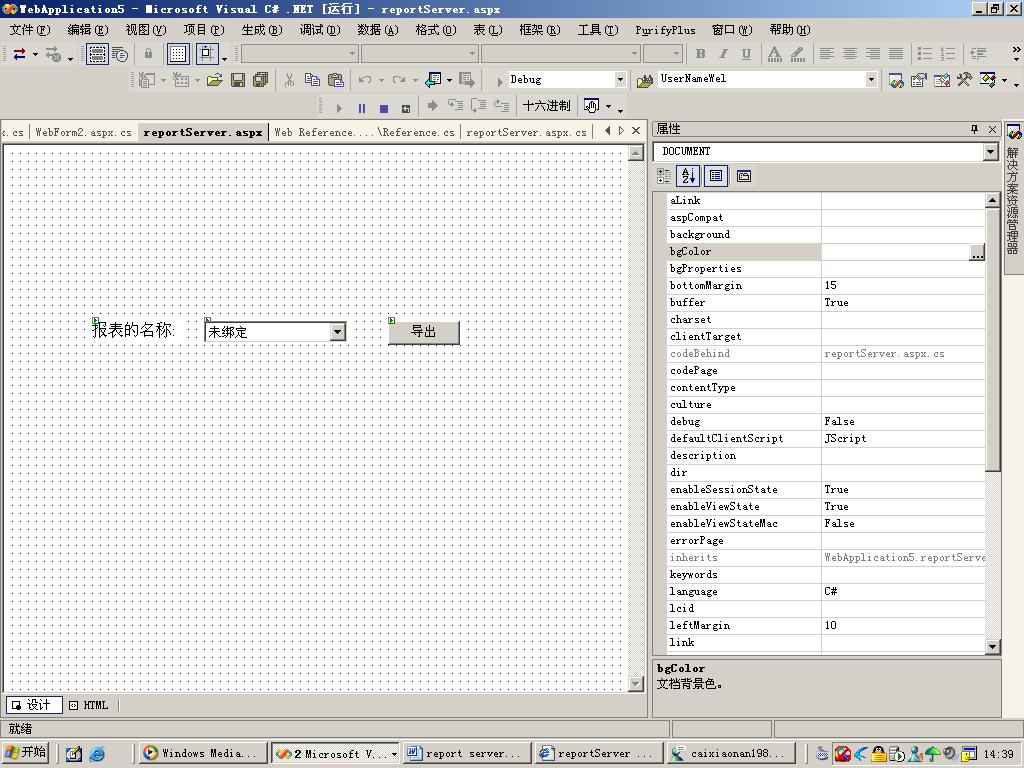
Task: Click the Align Left icon
Action: coord(827,54)
